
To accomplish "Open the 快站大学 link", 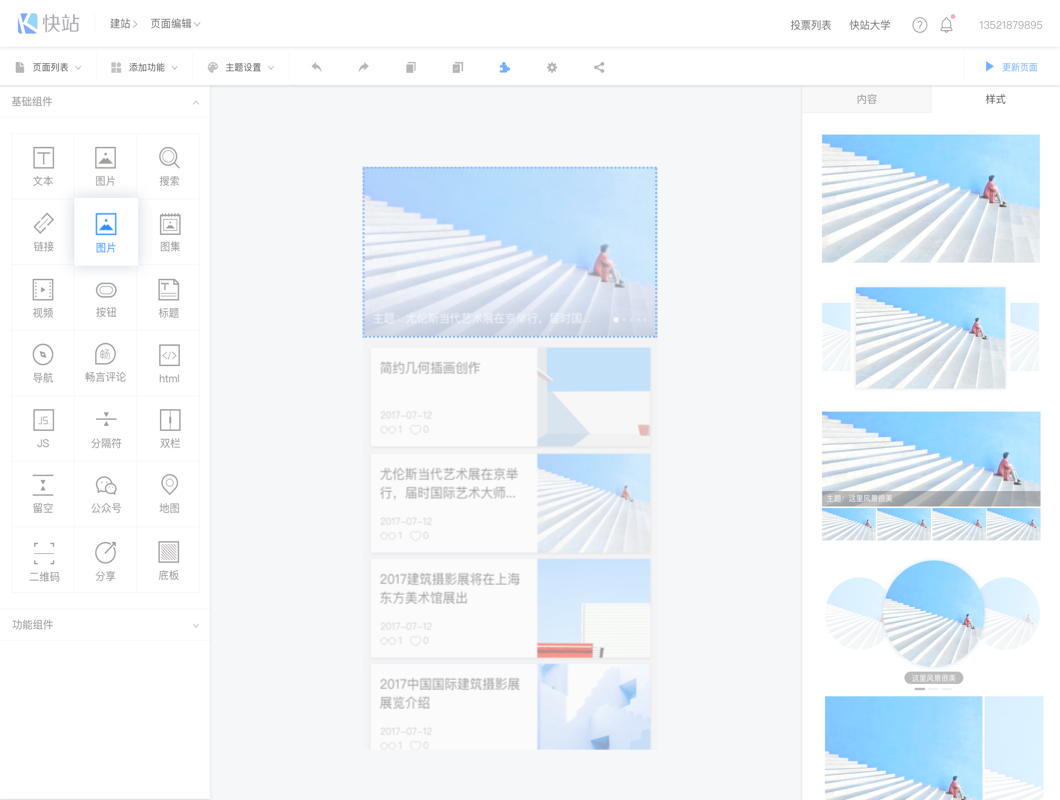I will [x=869, y=25].
